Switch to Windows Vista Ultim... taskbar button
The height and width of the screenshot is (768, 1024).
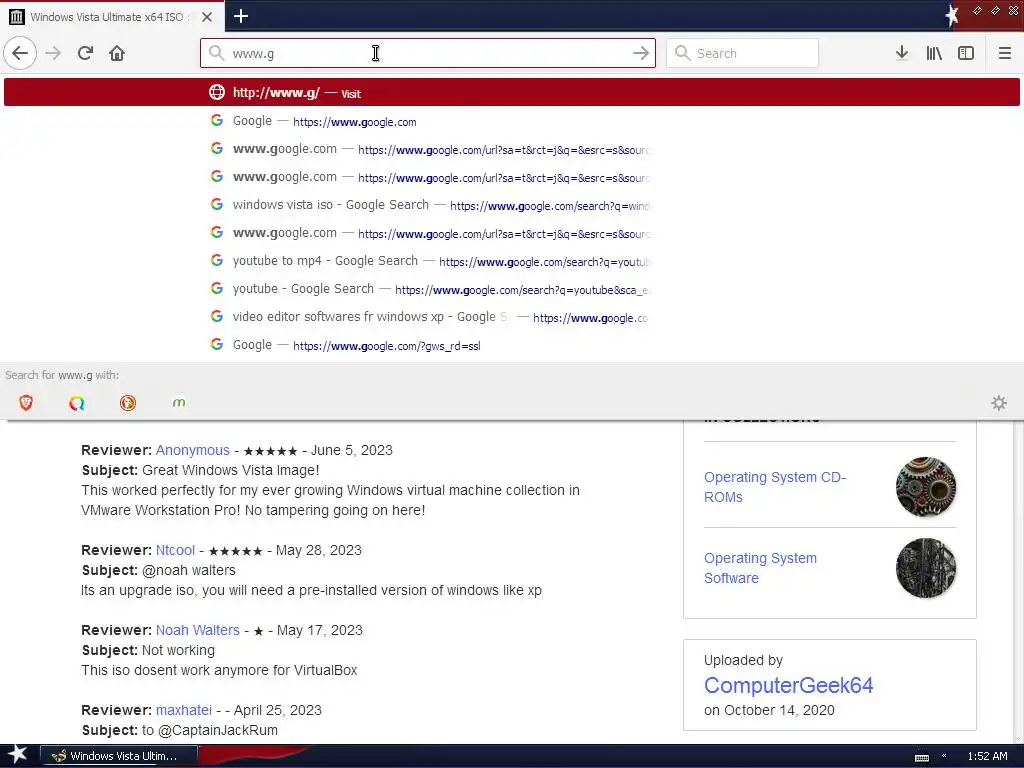120,756
